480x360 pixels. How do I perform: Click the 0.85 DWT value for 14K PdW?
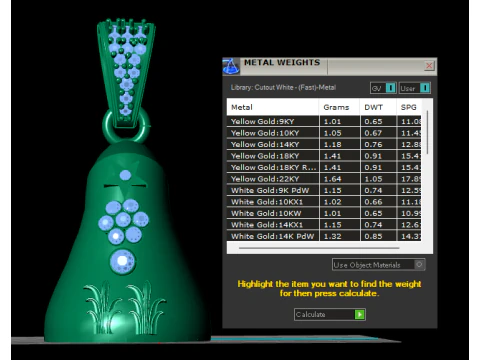point(373,236)
